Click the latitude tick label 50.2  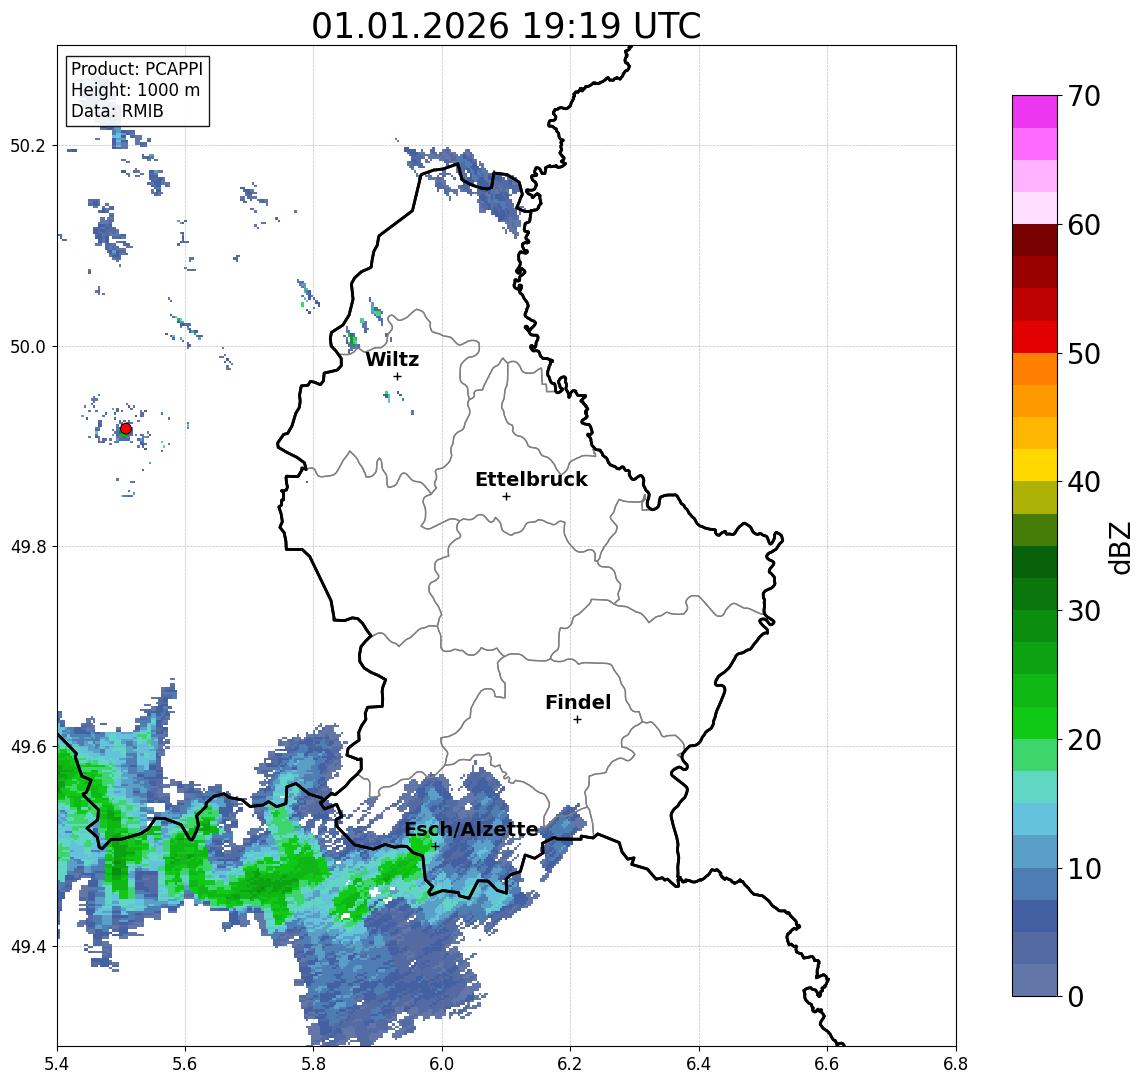(x=28, y=145)
